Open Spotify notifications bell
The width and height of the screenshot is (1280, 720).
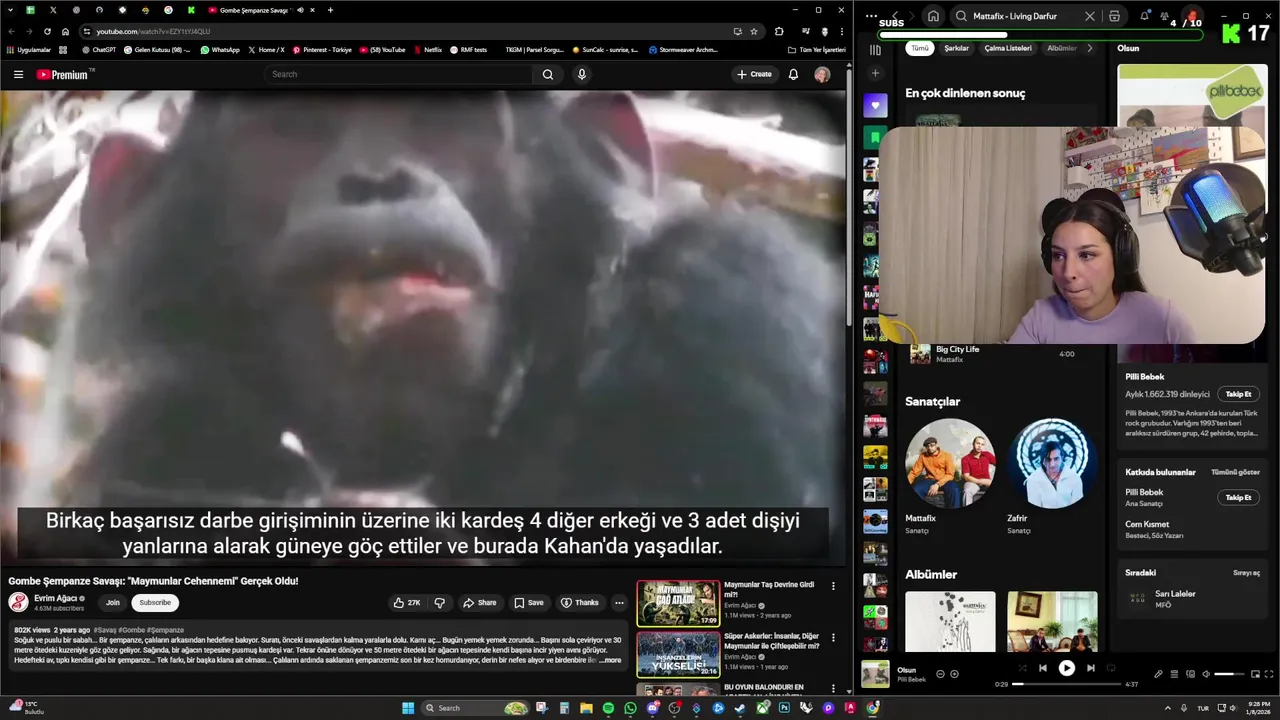pos(1145,16)
